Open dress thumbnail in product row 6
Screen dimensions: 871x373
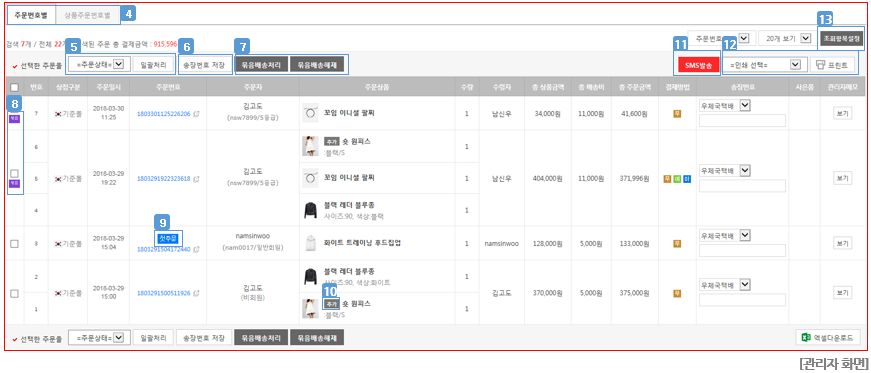tap(311, 146)
